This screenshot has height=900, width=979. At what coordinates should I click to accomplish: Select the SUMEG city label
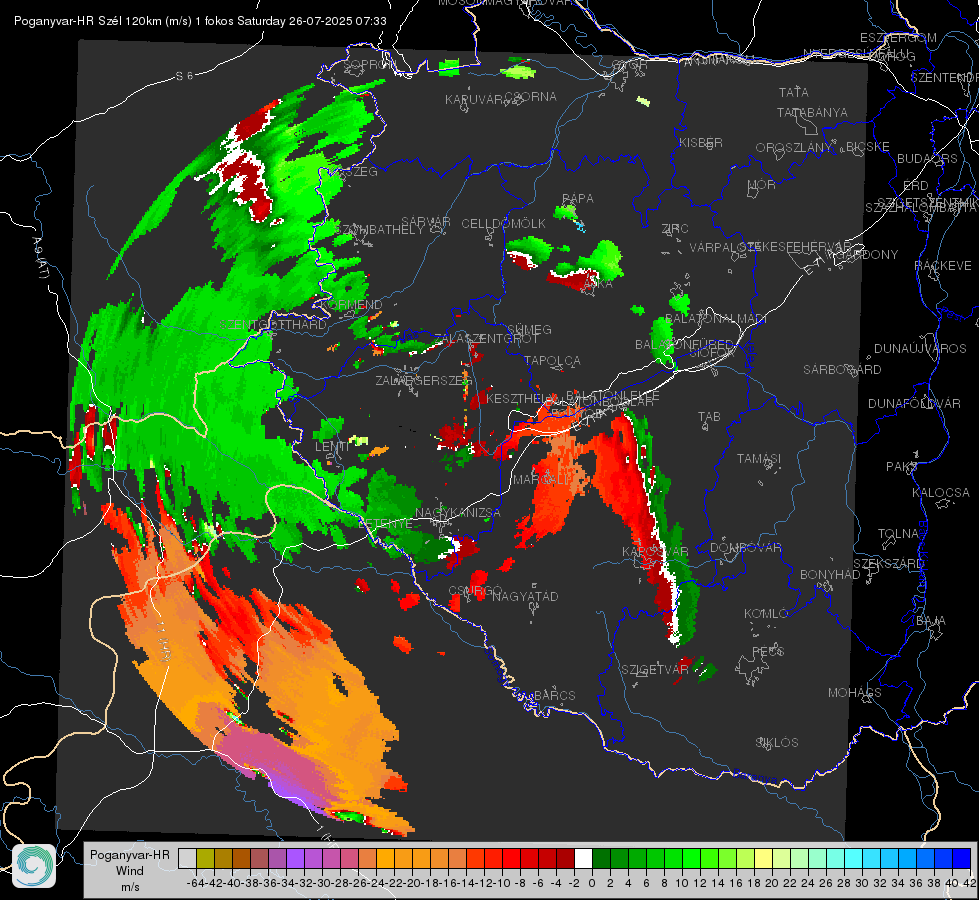pos(529,329)
